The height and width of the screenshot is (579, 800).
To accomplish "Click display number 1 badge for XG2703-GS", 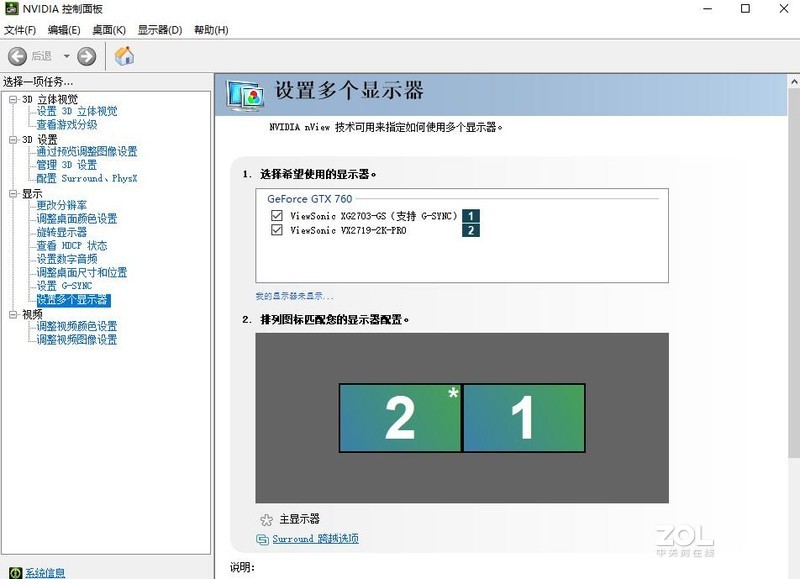I will (x=471, y=216).
